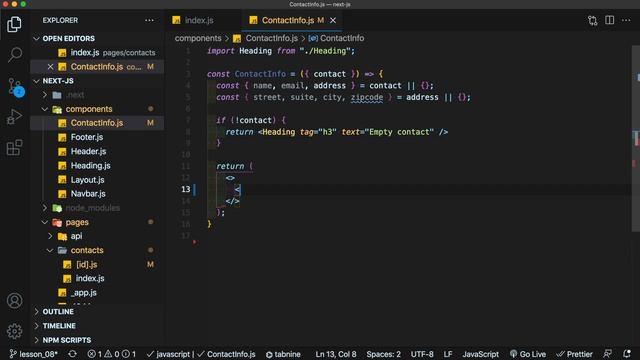Open the Extensions view
Image resolution: width=640 pixels, height=360 pixels.
tap(14, 147)
